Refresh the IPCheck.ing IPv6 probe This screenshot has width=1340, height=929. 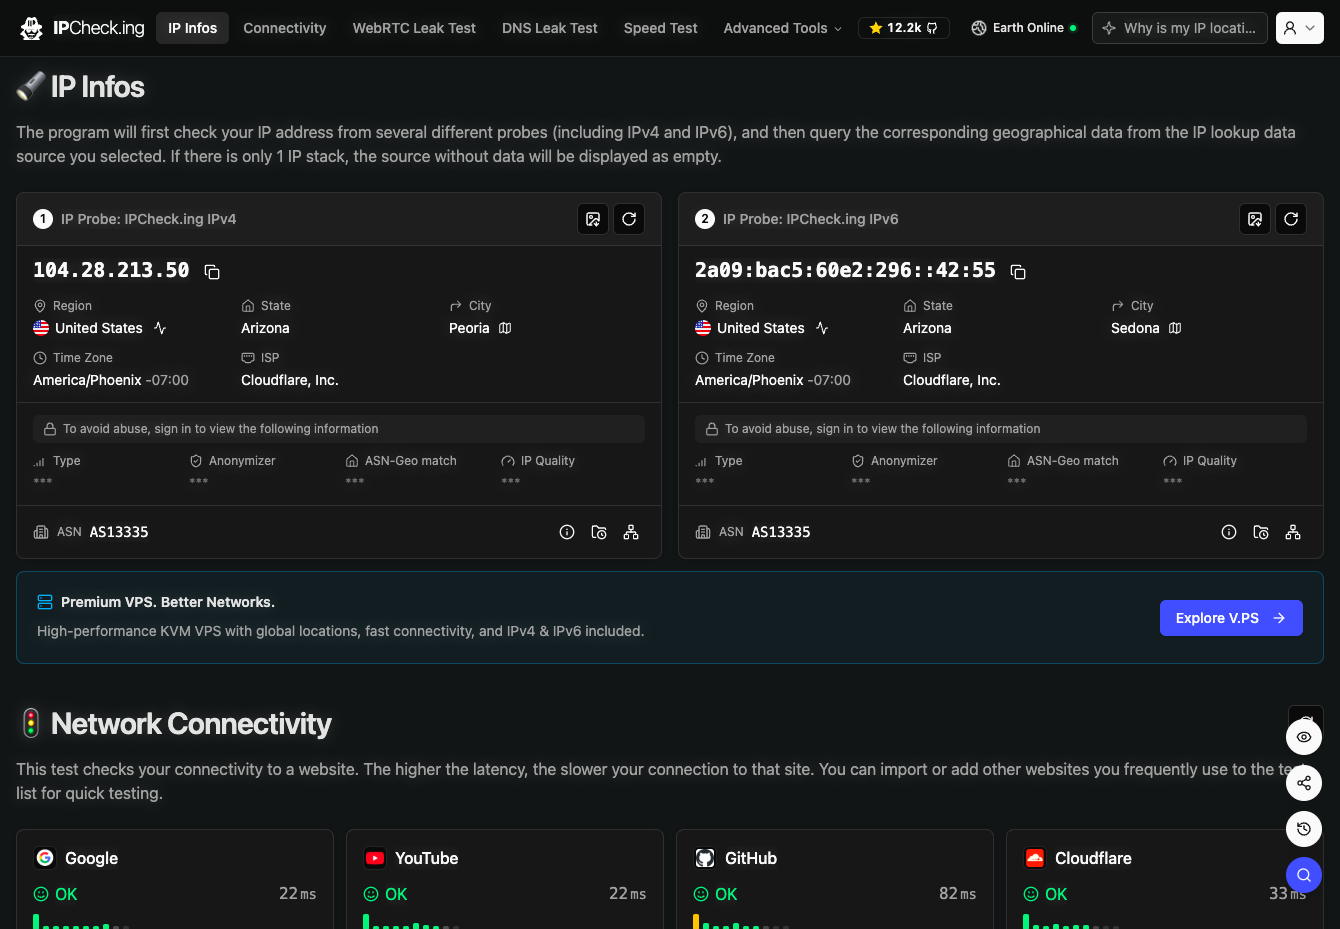tap(1291, 219)
